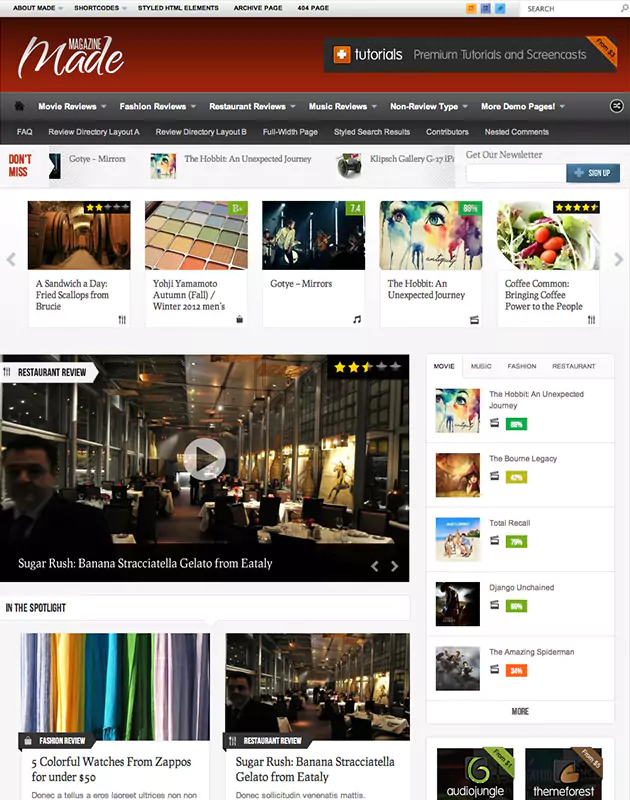630x800 pixels.
Task: Open Nested Comments link
Action: point(517,132)
